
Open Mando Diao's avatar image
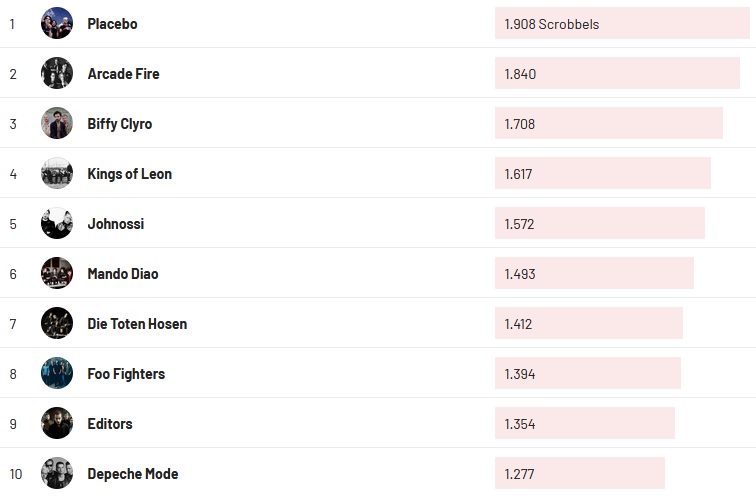(57, 273)
